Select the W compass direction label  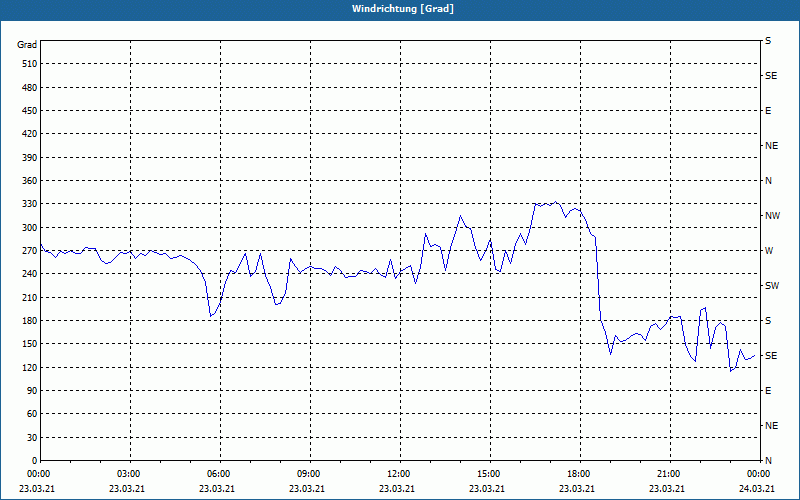click(769, 251)
